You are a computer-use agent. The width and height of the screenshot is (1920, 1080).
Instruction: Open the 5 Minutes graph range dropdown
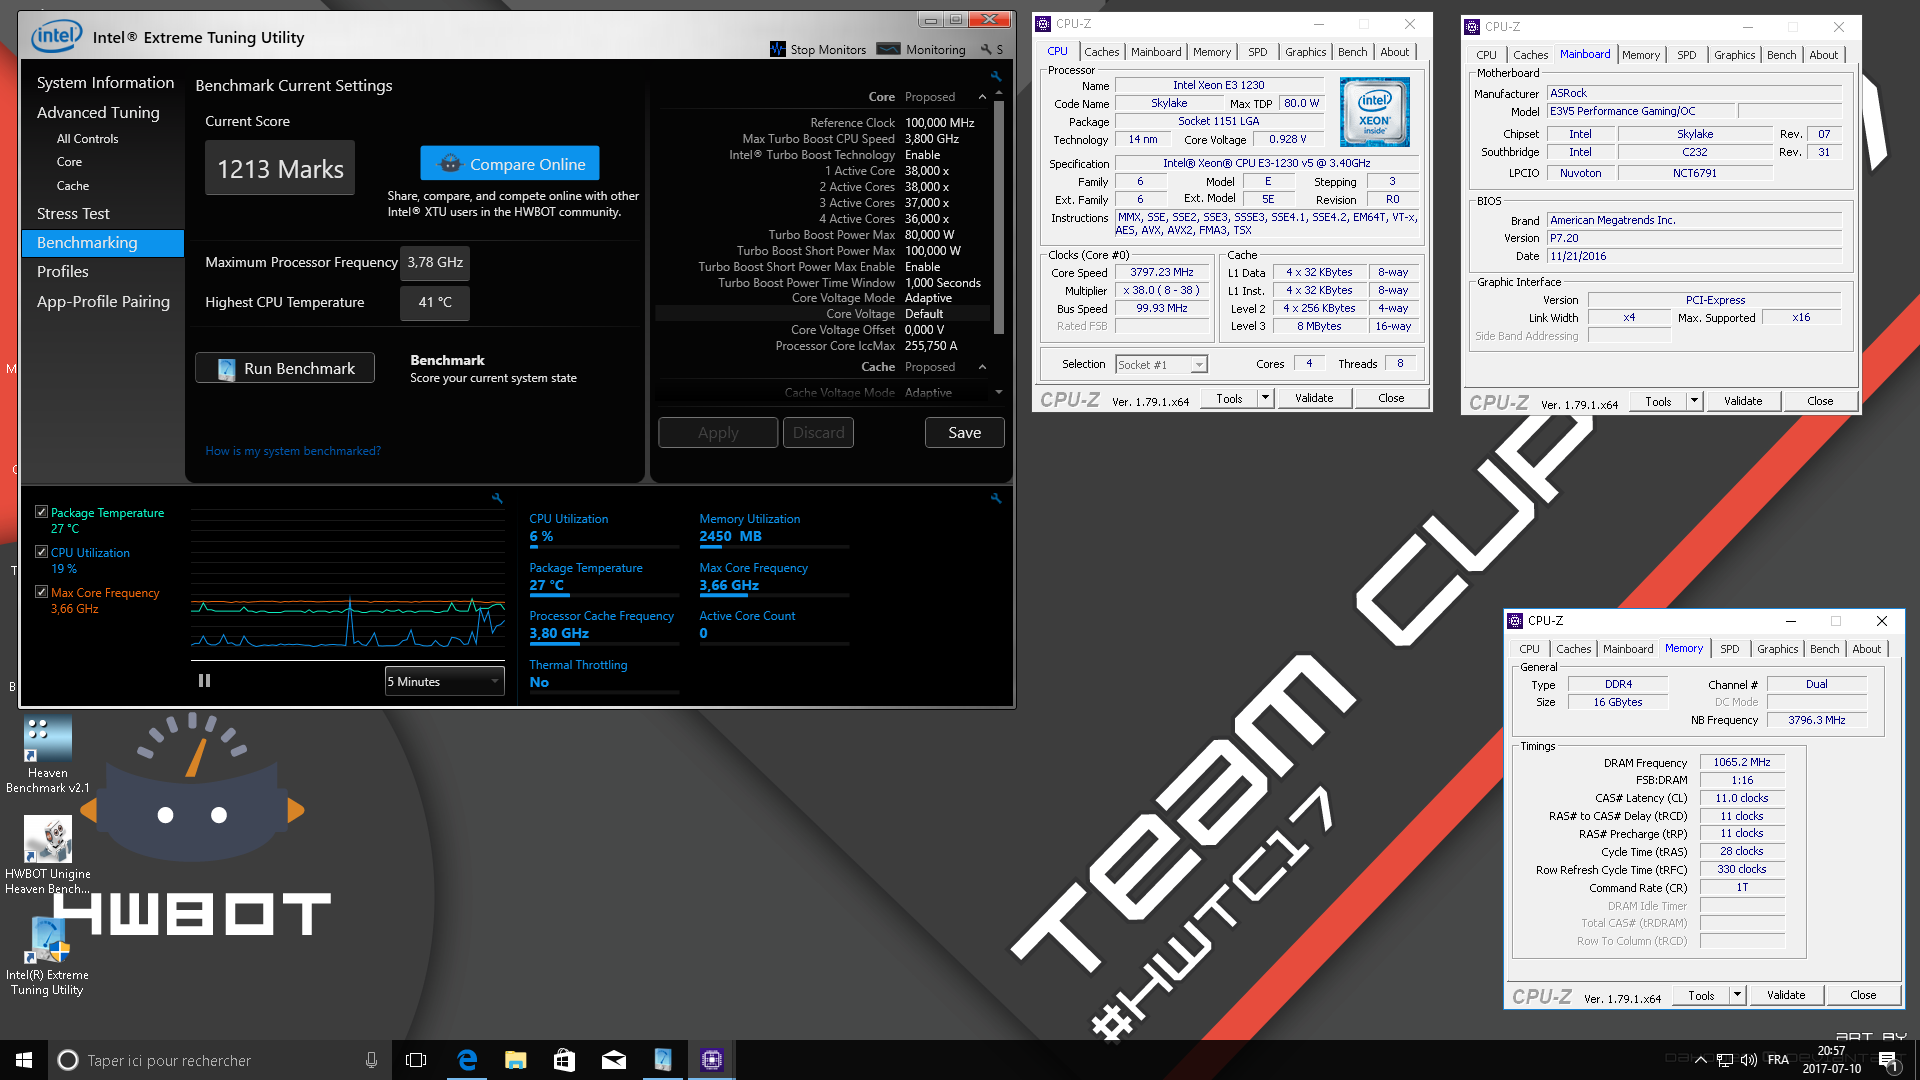point(444,681)
